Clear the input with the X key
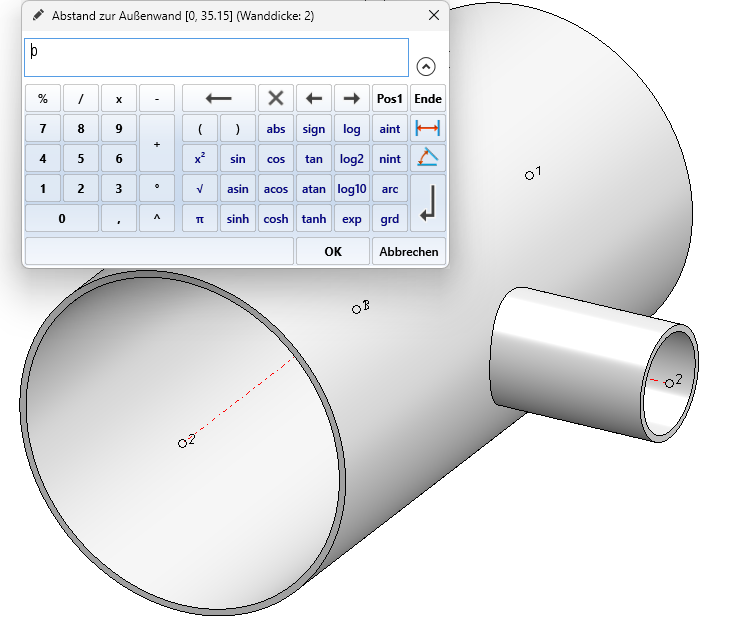This screenshot has height=622, width=753. [276, 98]
